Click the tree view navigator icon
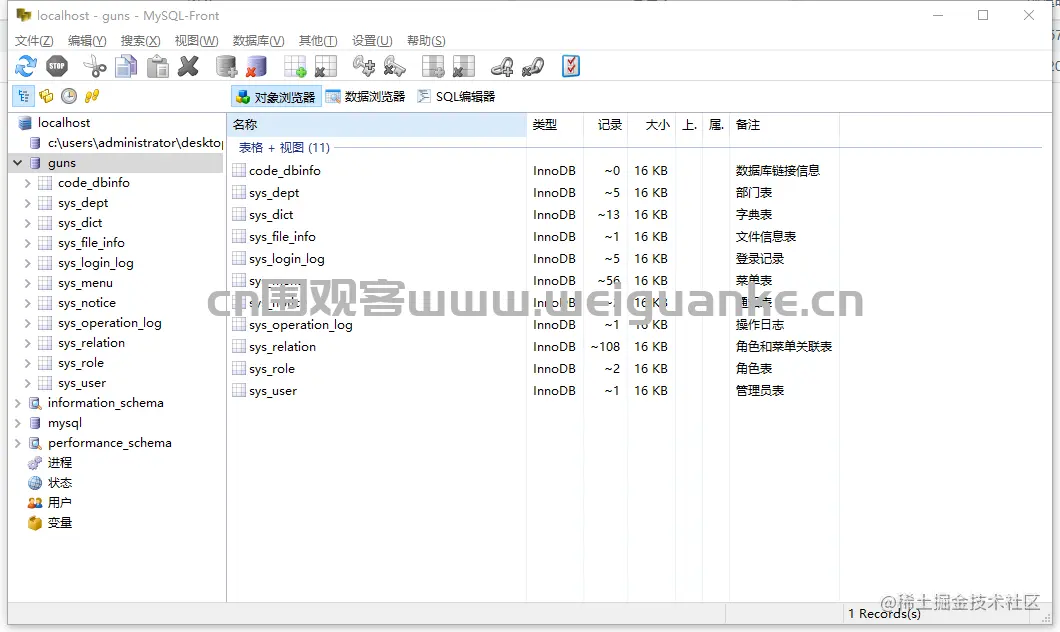This screenshot has height=632, width=1060. coord(24,96)
